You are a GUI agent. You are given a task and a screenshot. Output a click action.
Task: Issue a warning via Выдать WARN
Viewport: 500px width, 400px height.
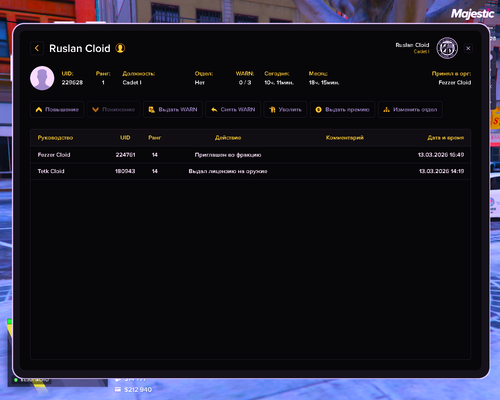pos(173,109)
